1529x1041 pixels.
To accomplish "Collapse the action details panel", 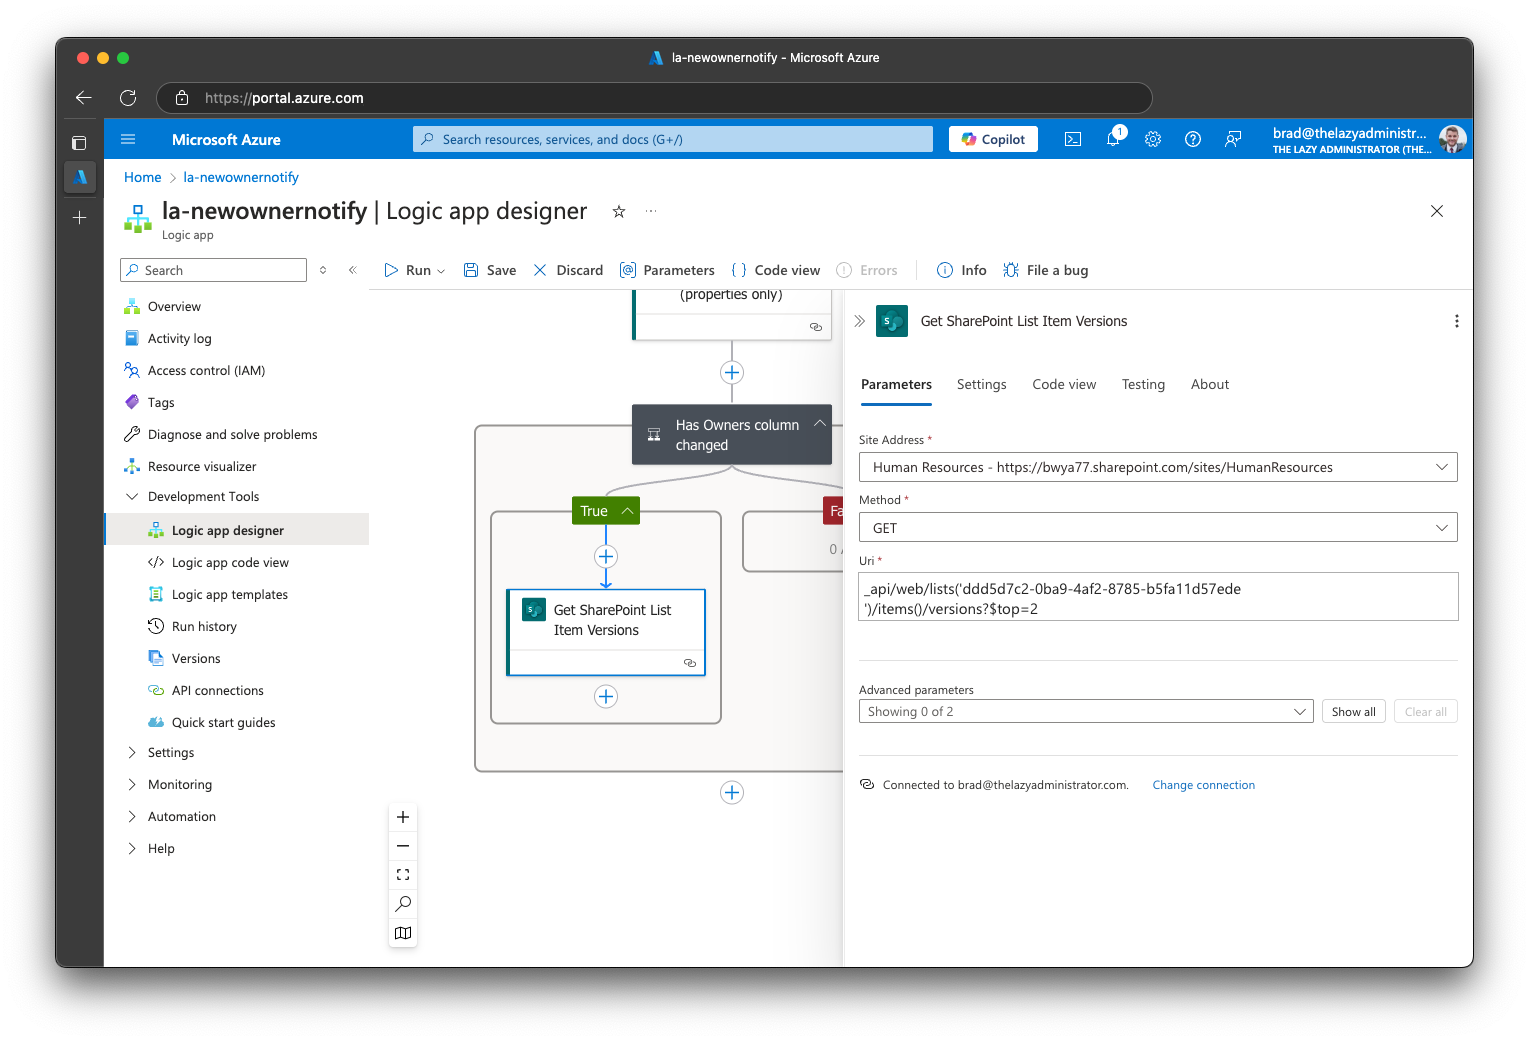I will (x=859, y=321).
